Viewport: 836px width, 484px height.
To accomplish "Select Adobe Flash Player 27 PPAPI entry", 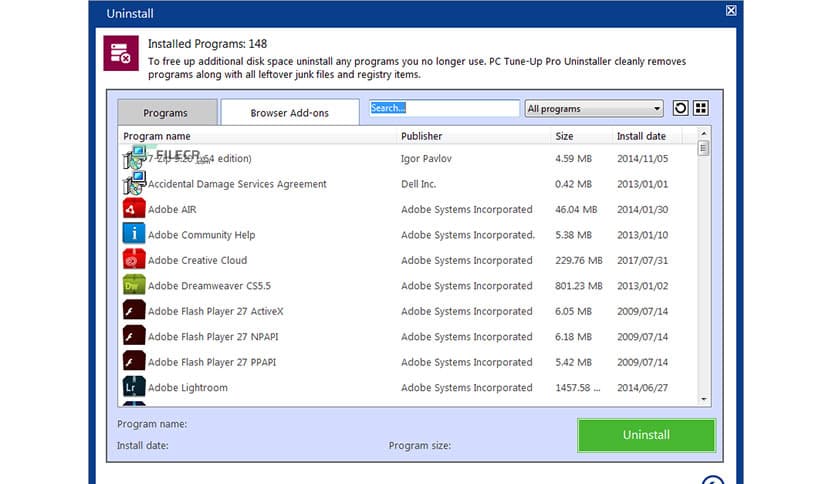I will (212, 362).
